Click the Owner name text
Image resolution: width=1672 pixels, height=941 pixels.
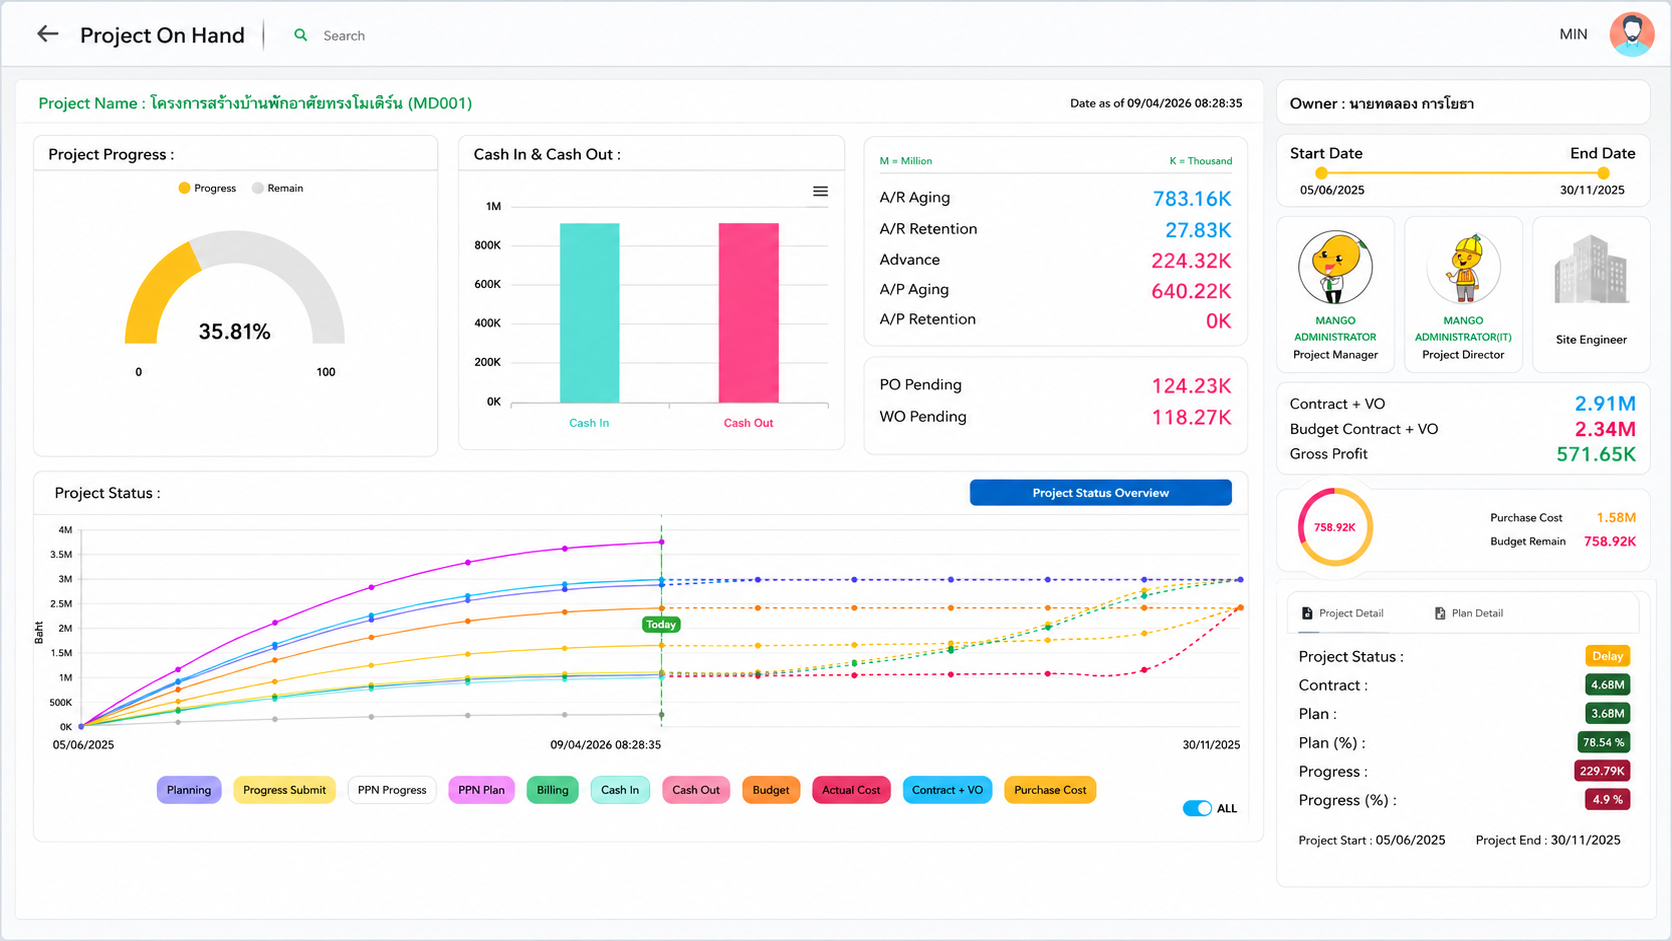[x=1411, y=104]
